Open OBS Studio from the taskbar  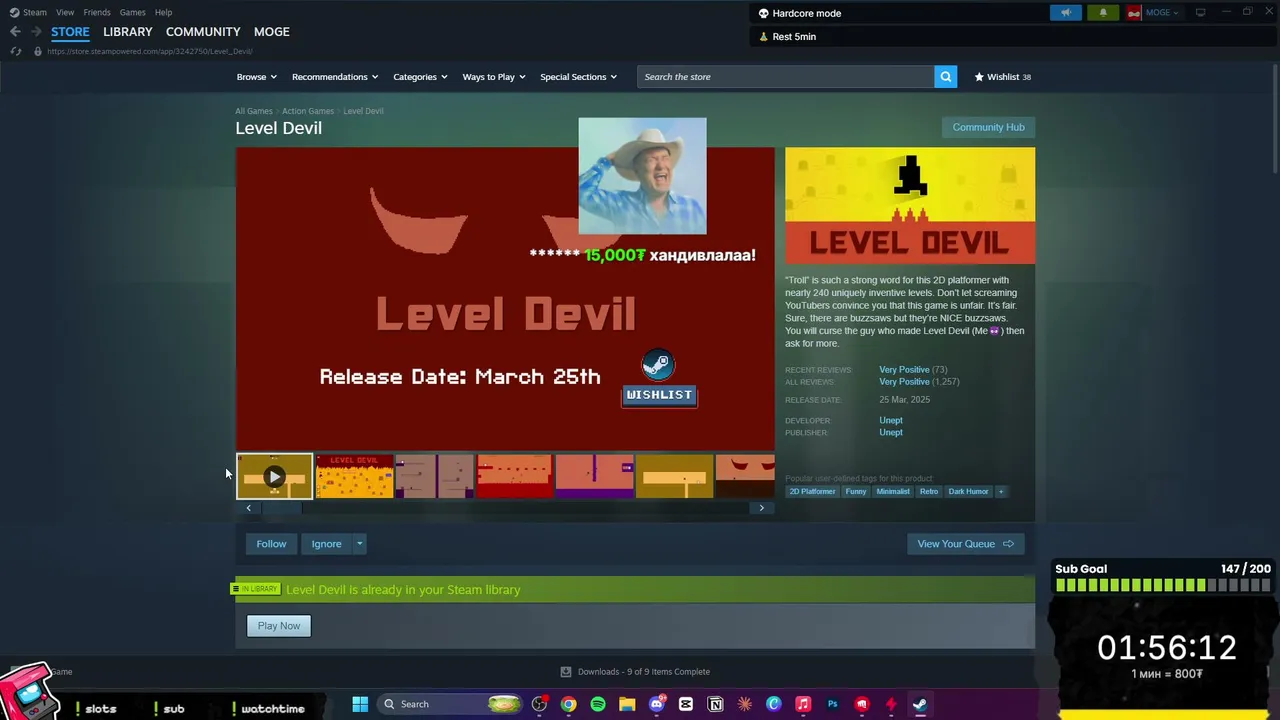coord(539,704)
